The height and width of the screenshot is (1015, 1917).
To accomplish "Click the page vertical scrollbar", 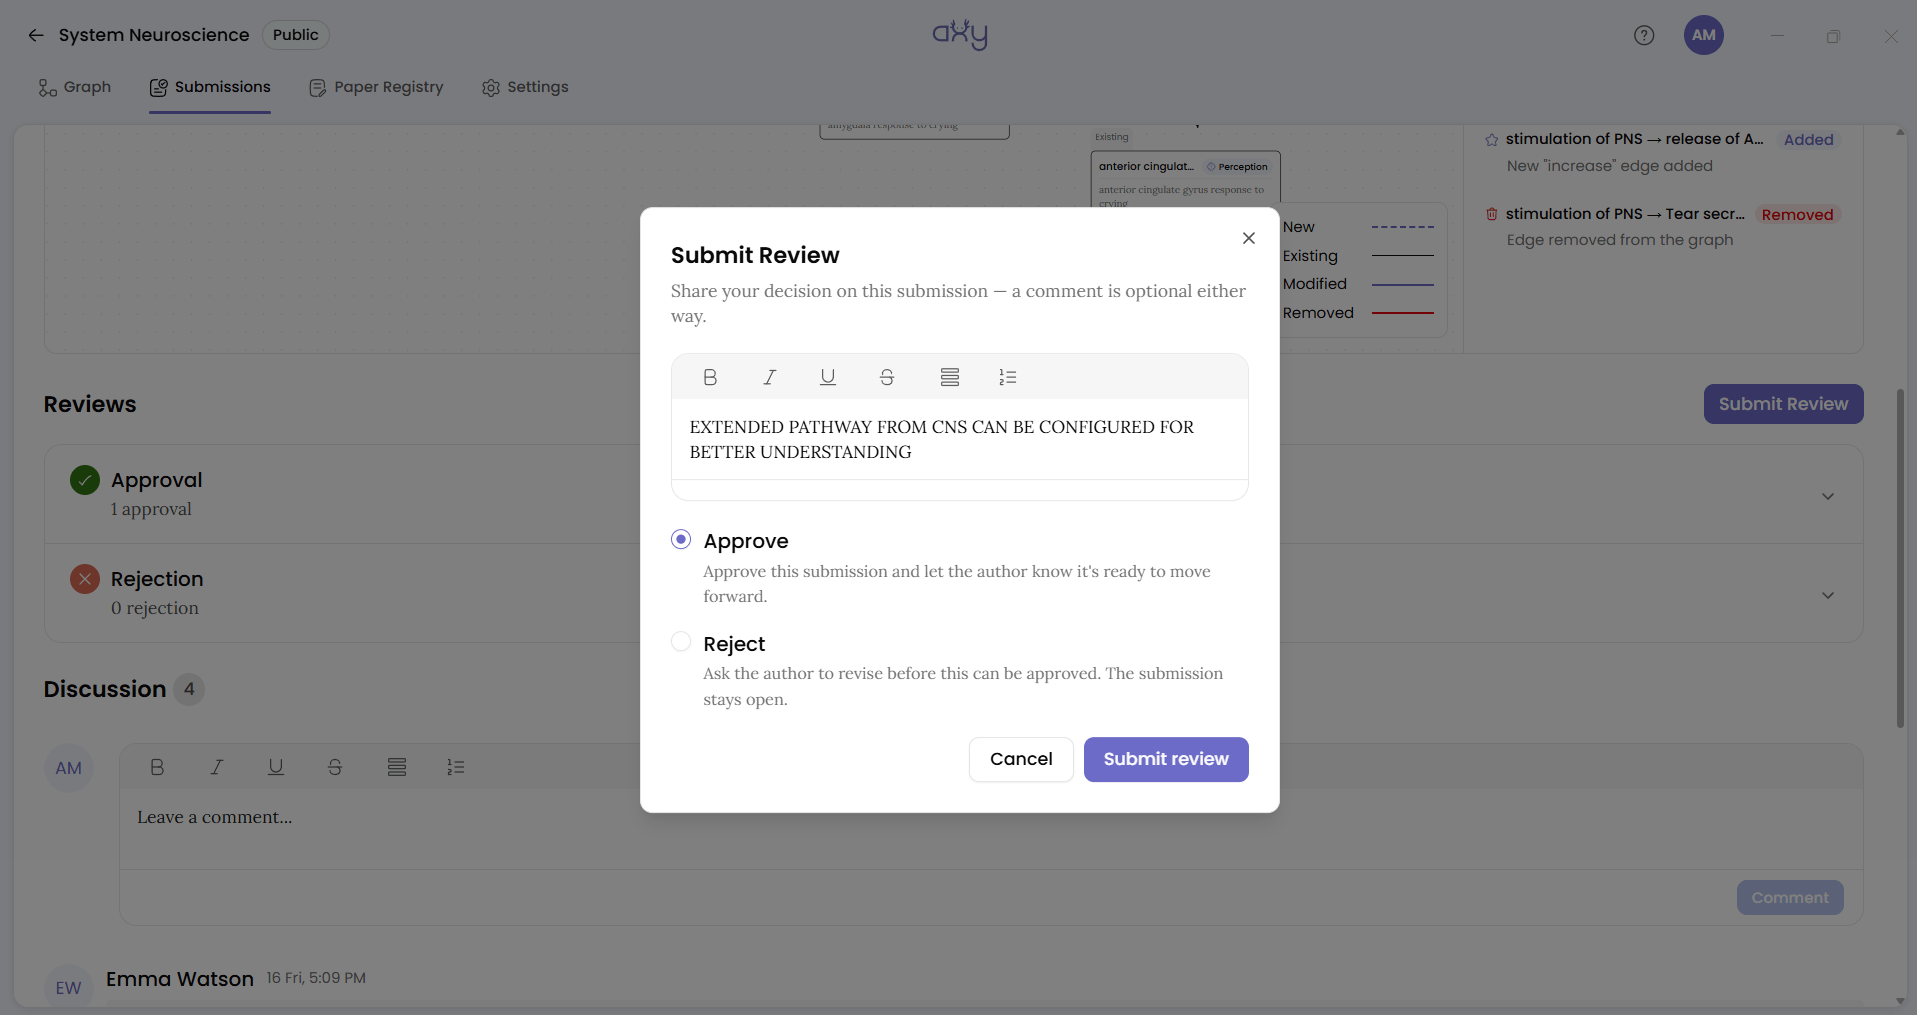I will point(1900,558).
